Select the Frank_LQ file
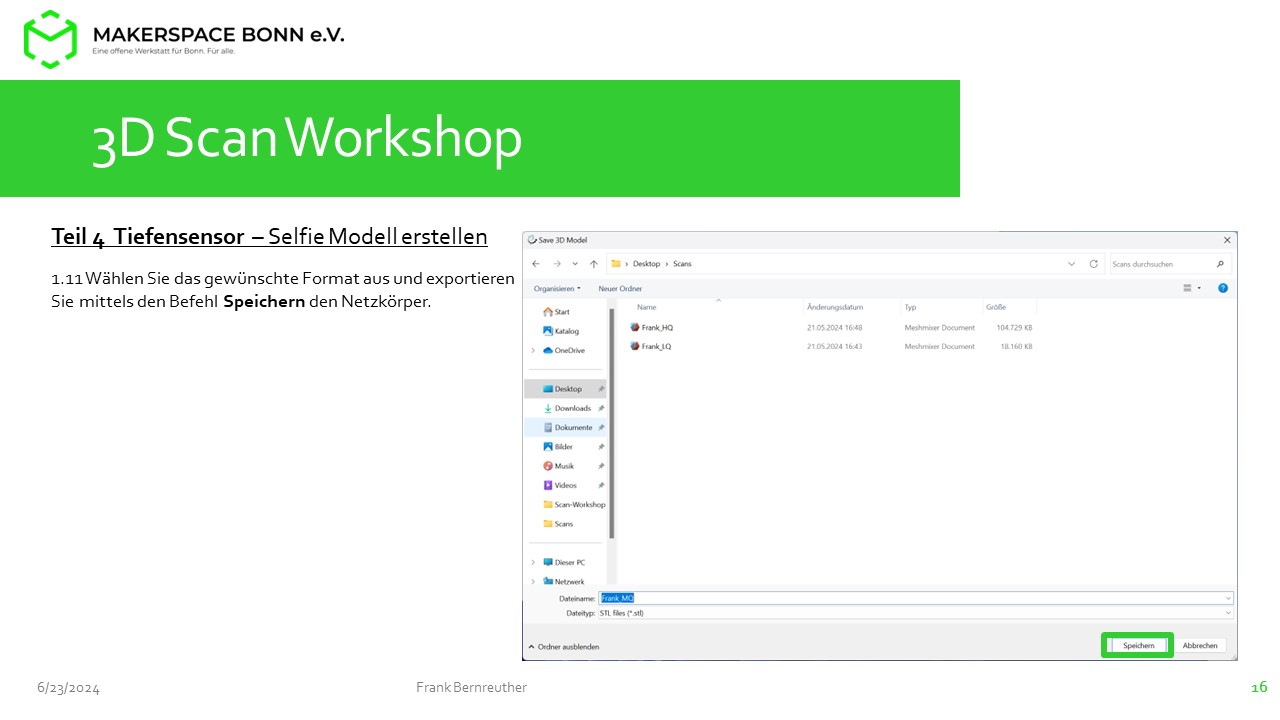Screen dimensions: 1280x720 point(656,346)
